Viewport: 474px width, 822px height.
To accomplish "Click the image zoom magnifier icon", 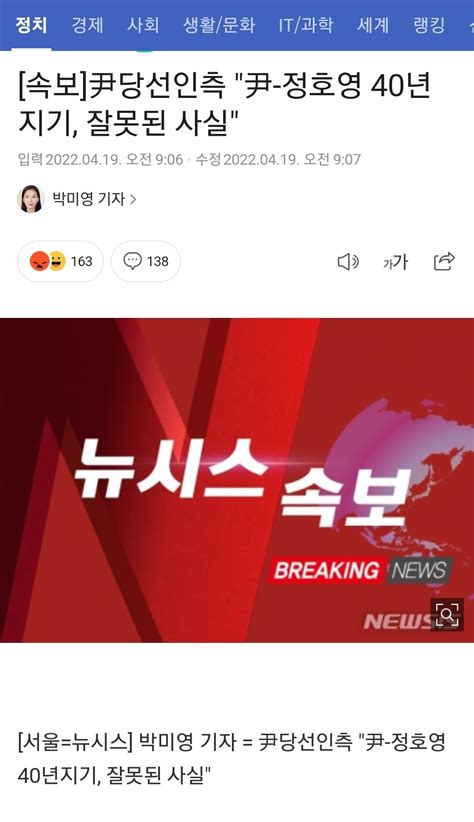I will (447, 614).
